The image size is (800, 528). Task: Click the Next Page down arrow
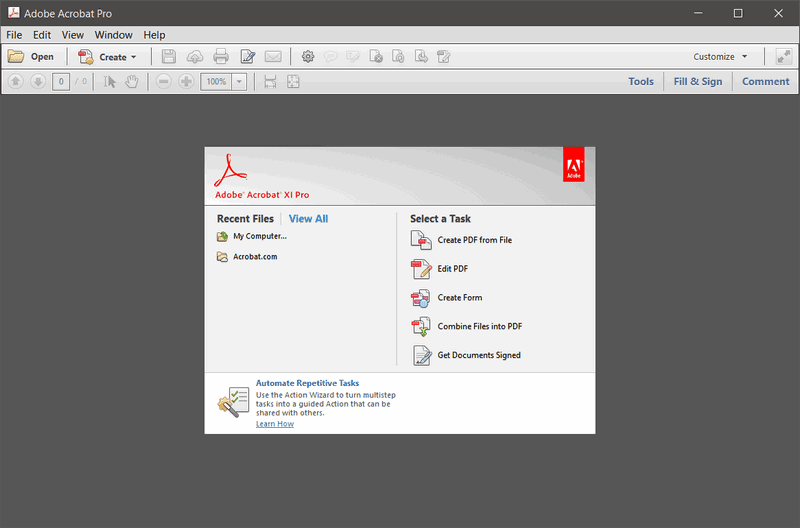point(38,82)
